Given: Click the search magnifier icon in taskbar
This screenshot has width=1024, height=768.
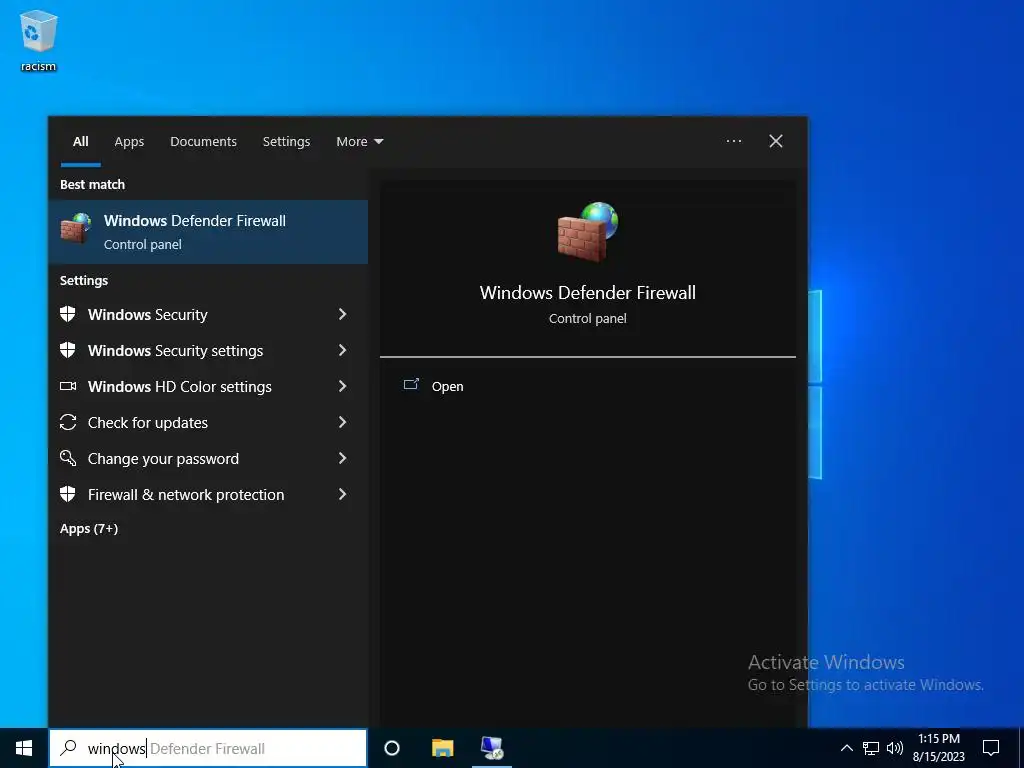Looking at the screenshot, I should coord(69,748).
